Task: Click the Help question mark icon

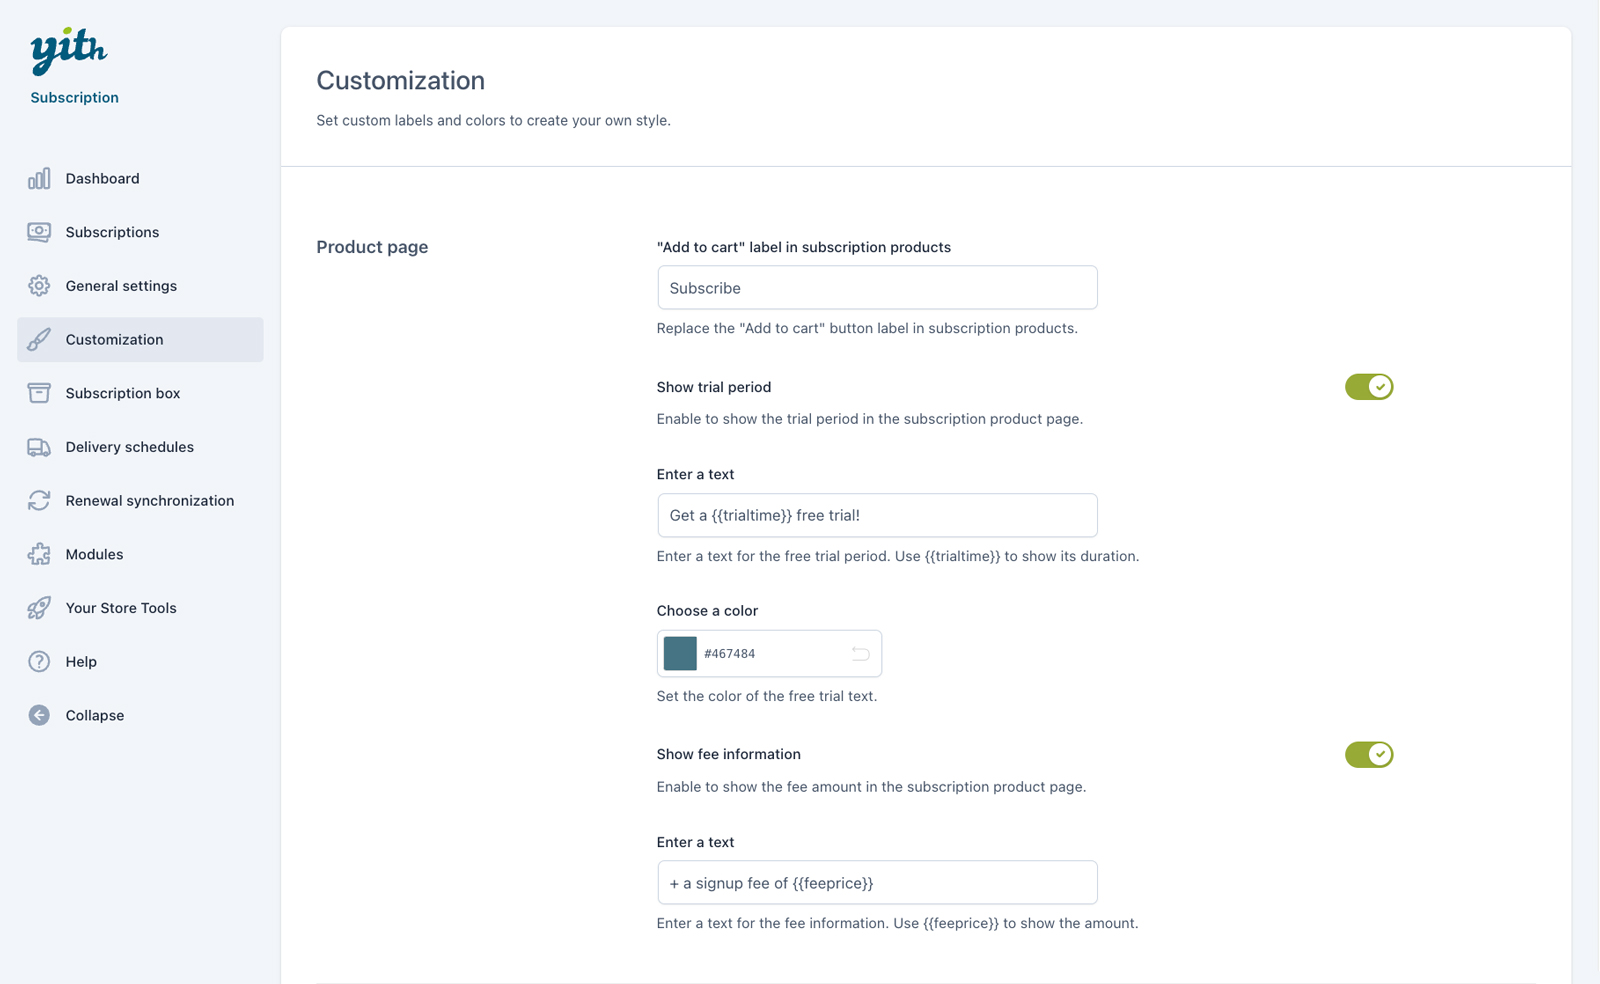Action: [x=39, y=662]
